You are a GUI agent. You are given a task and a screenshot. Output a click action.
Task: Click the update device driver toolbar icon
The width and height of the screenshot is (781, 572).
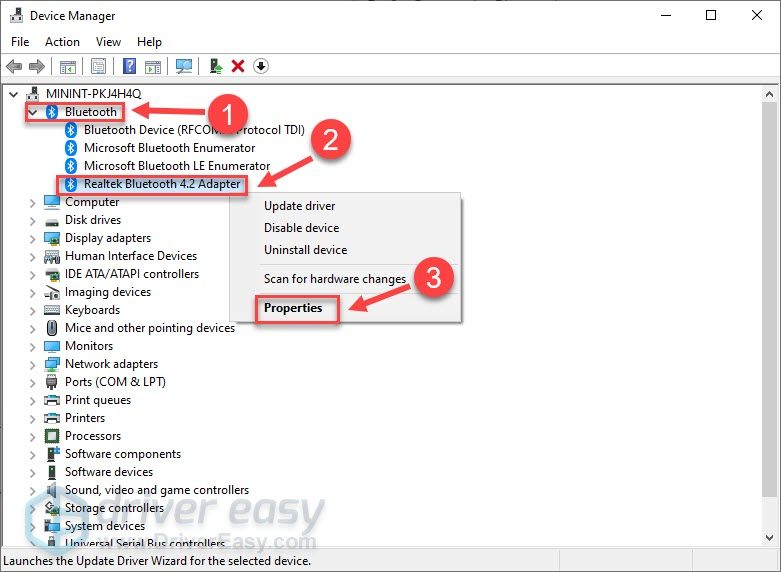coord(215,66)
